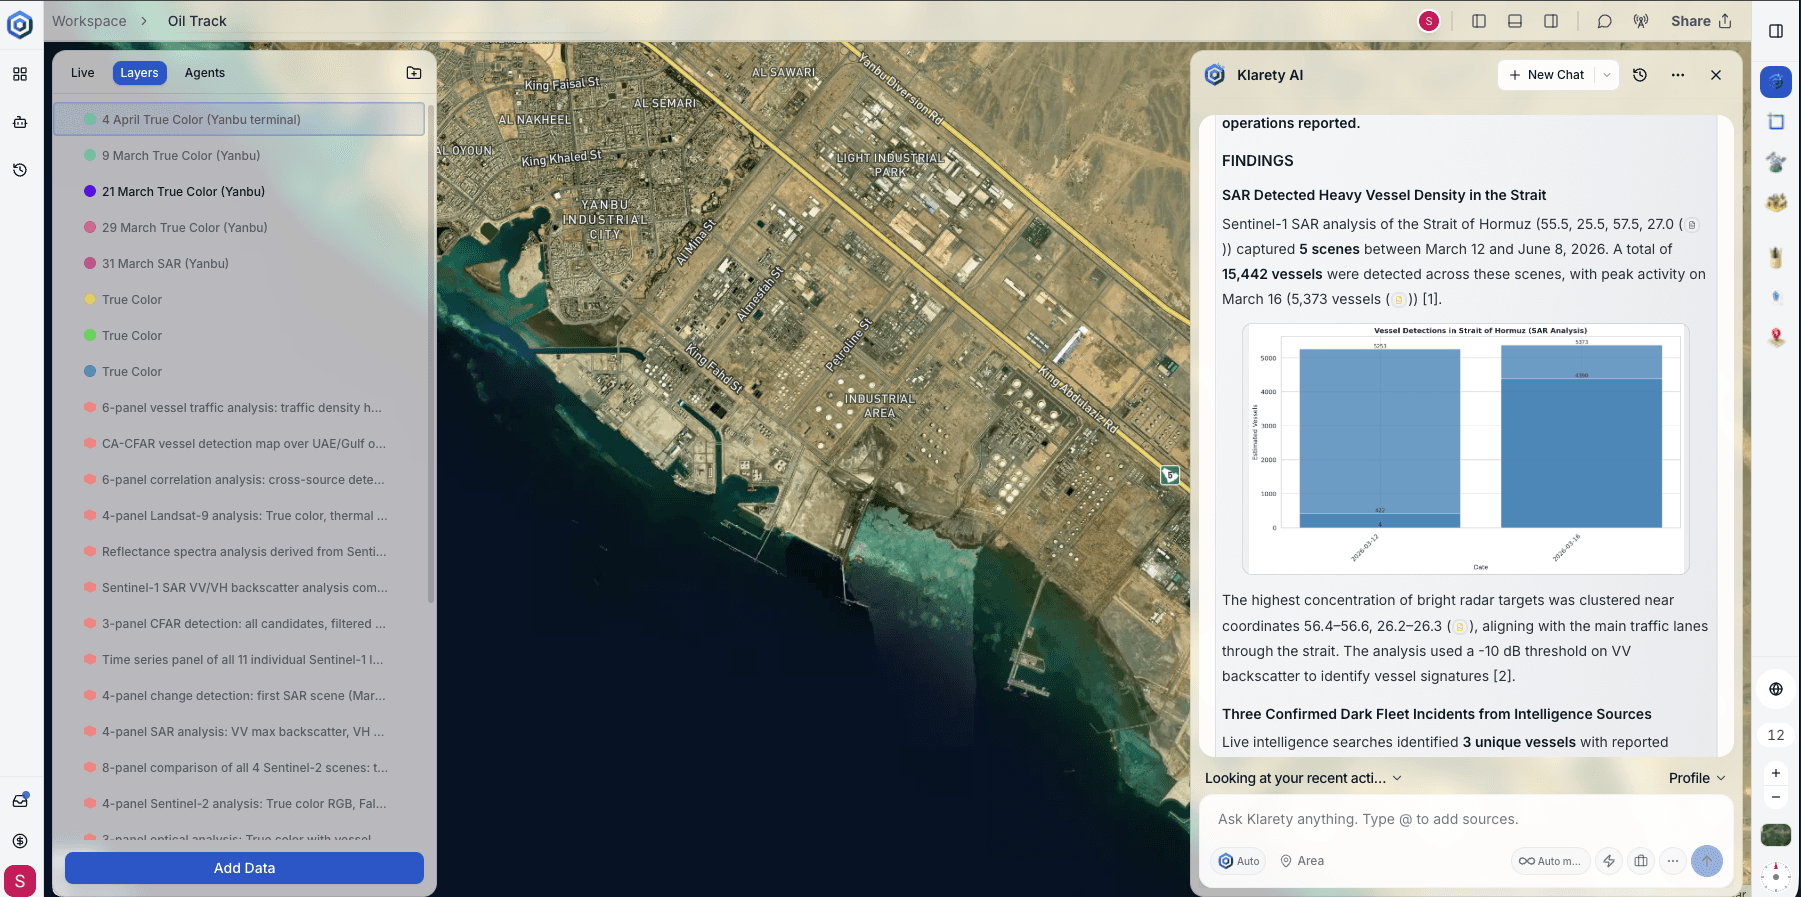Toggle the 29 March True Color pink dot
The image size is (1801, 897).
(90, 228)
